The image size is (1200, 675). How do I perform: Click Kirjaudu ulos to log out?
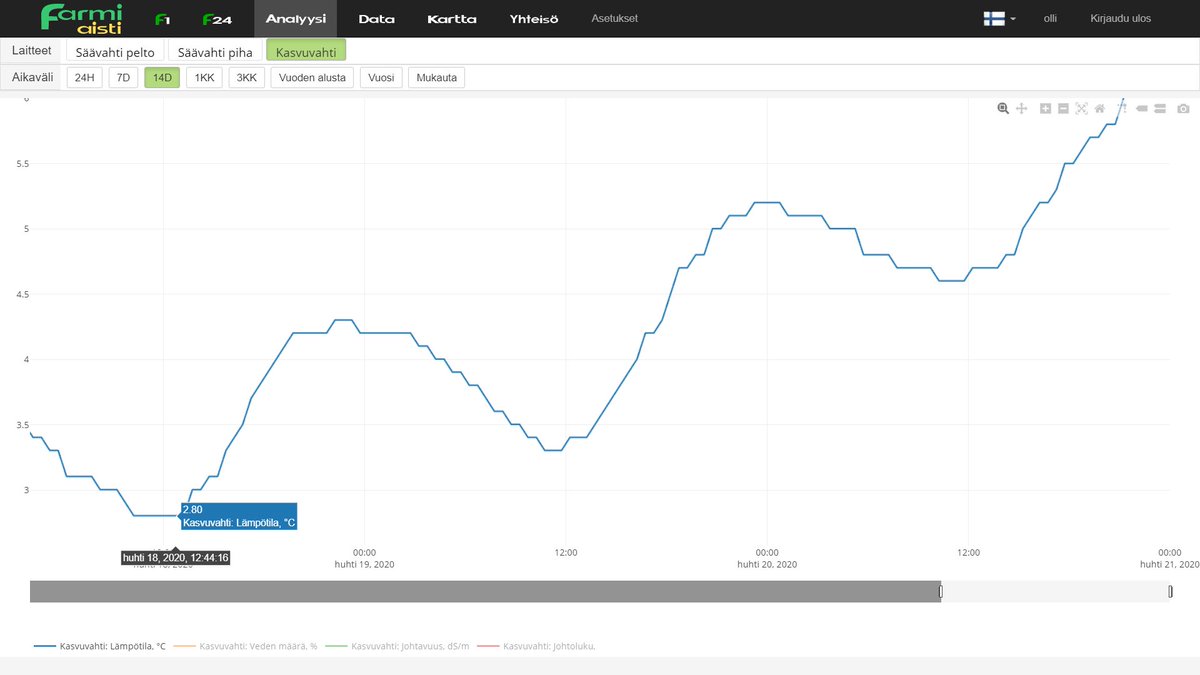coord(1120,19)
